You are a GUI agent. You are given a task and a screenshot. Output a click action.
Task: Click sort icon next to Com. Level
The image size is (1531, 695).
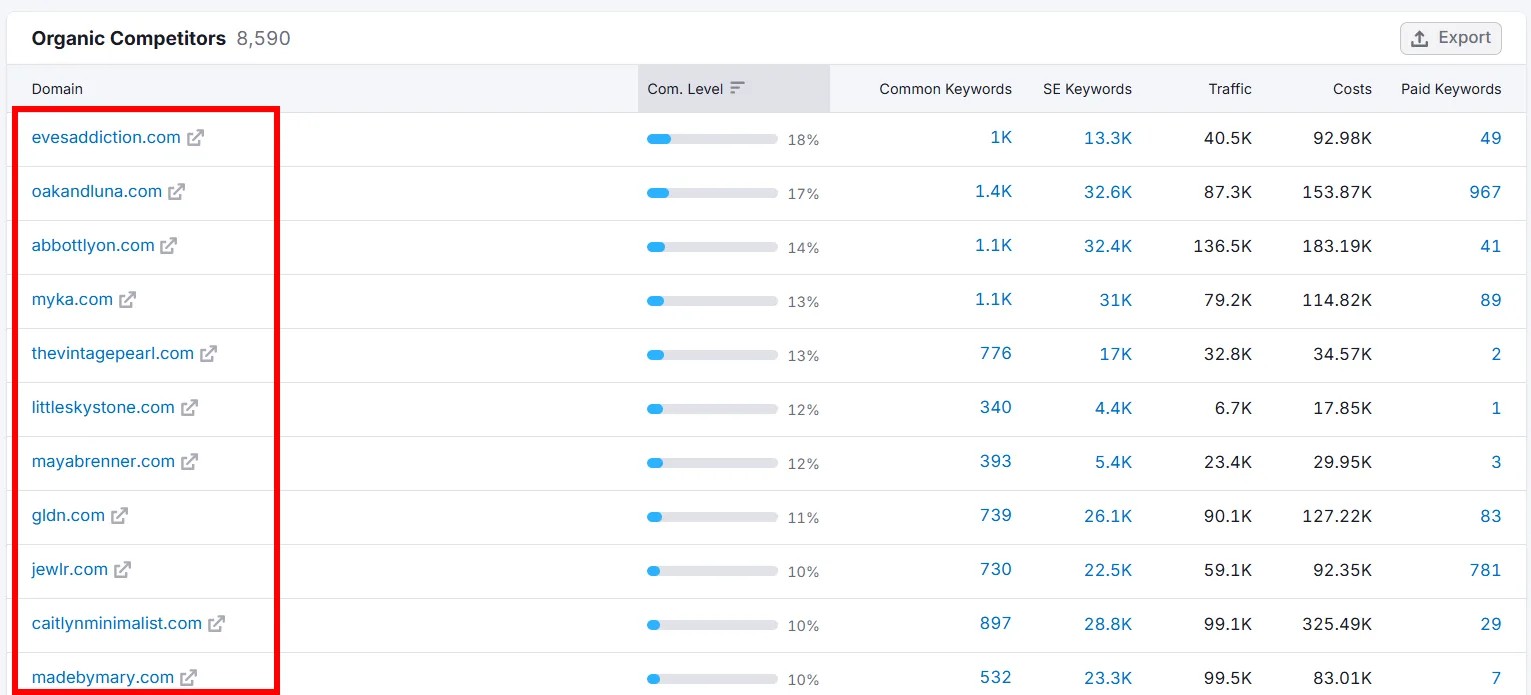tap(738, 88)
